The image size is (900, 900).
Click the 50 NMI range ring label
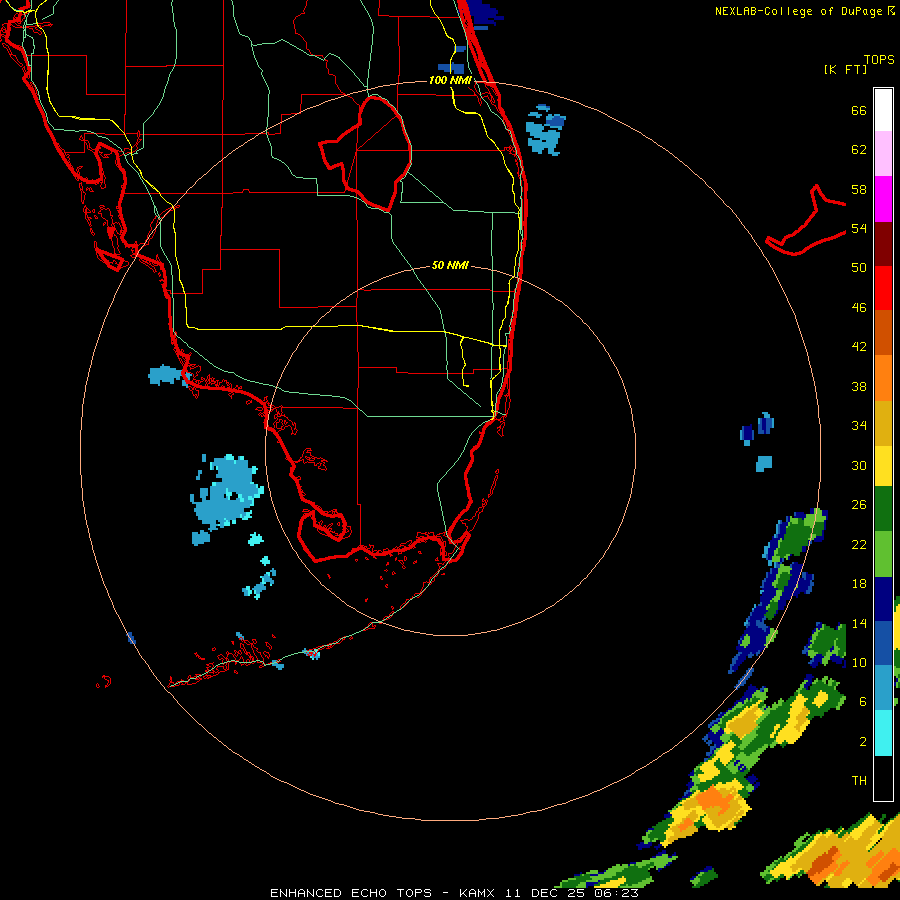point(450,265)
